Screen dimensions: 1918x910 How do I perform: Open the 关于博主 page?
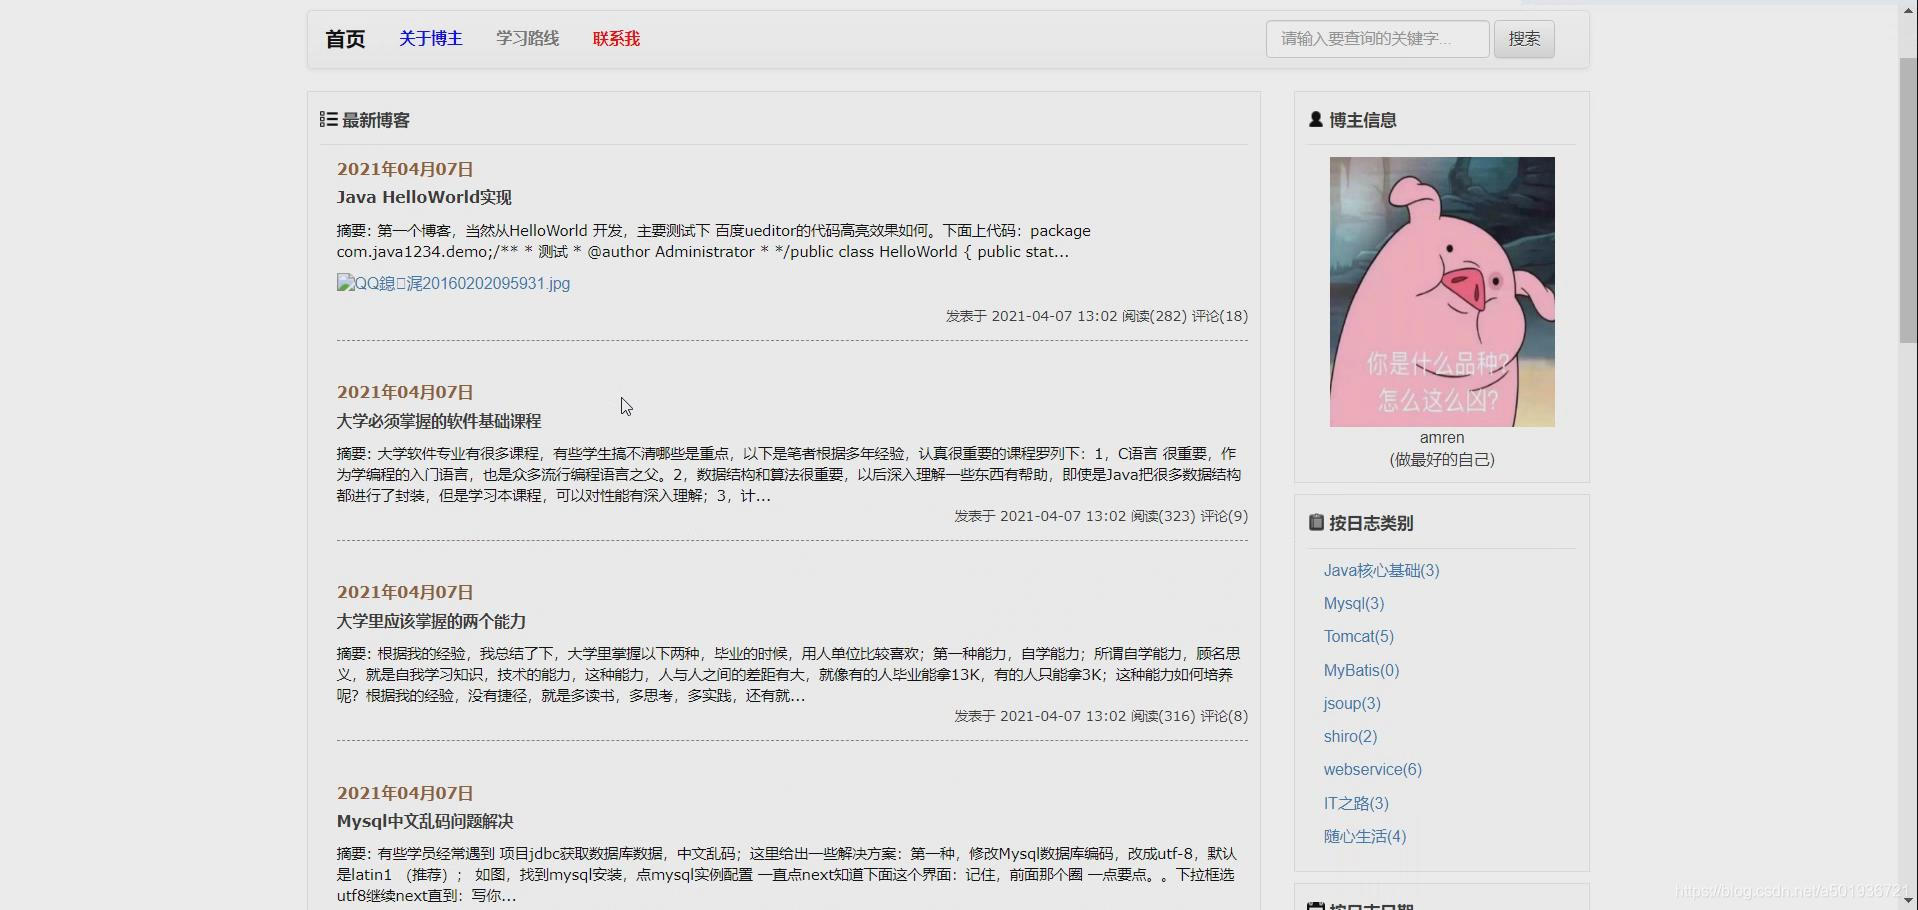[x=430, y=38]
